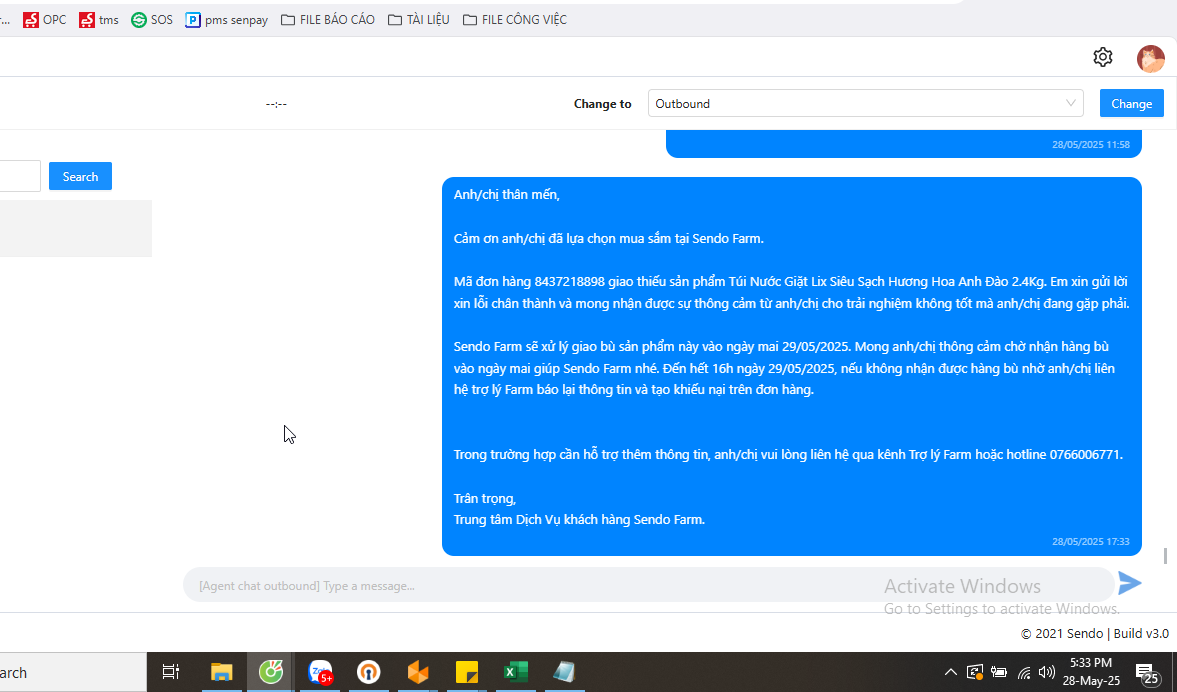1177x692 pixels.
Task: Click the "Anh/chị thân mến," greeting line
Action: click(x=507, y=195)
